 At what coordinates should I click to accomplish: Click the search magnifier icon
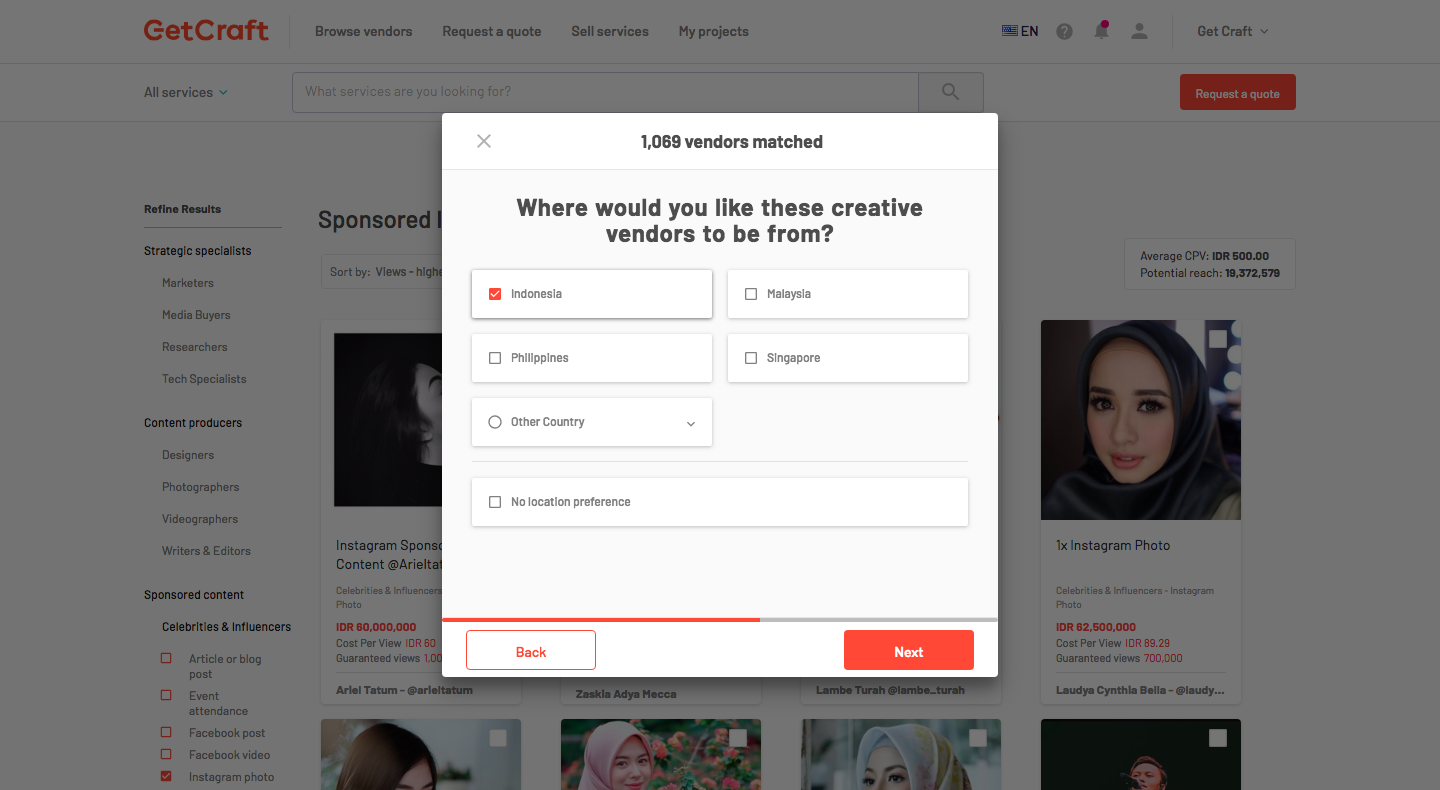[950, 92]
